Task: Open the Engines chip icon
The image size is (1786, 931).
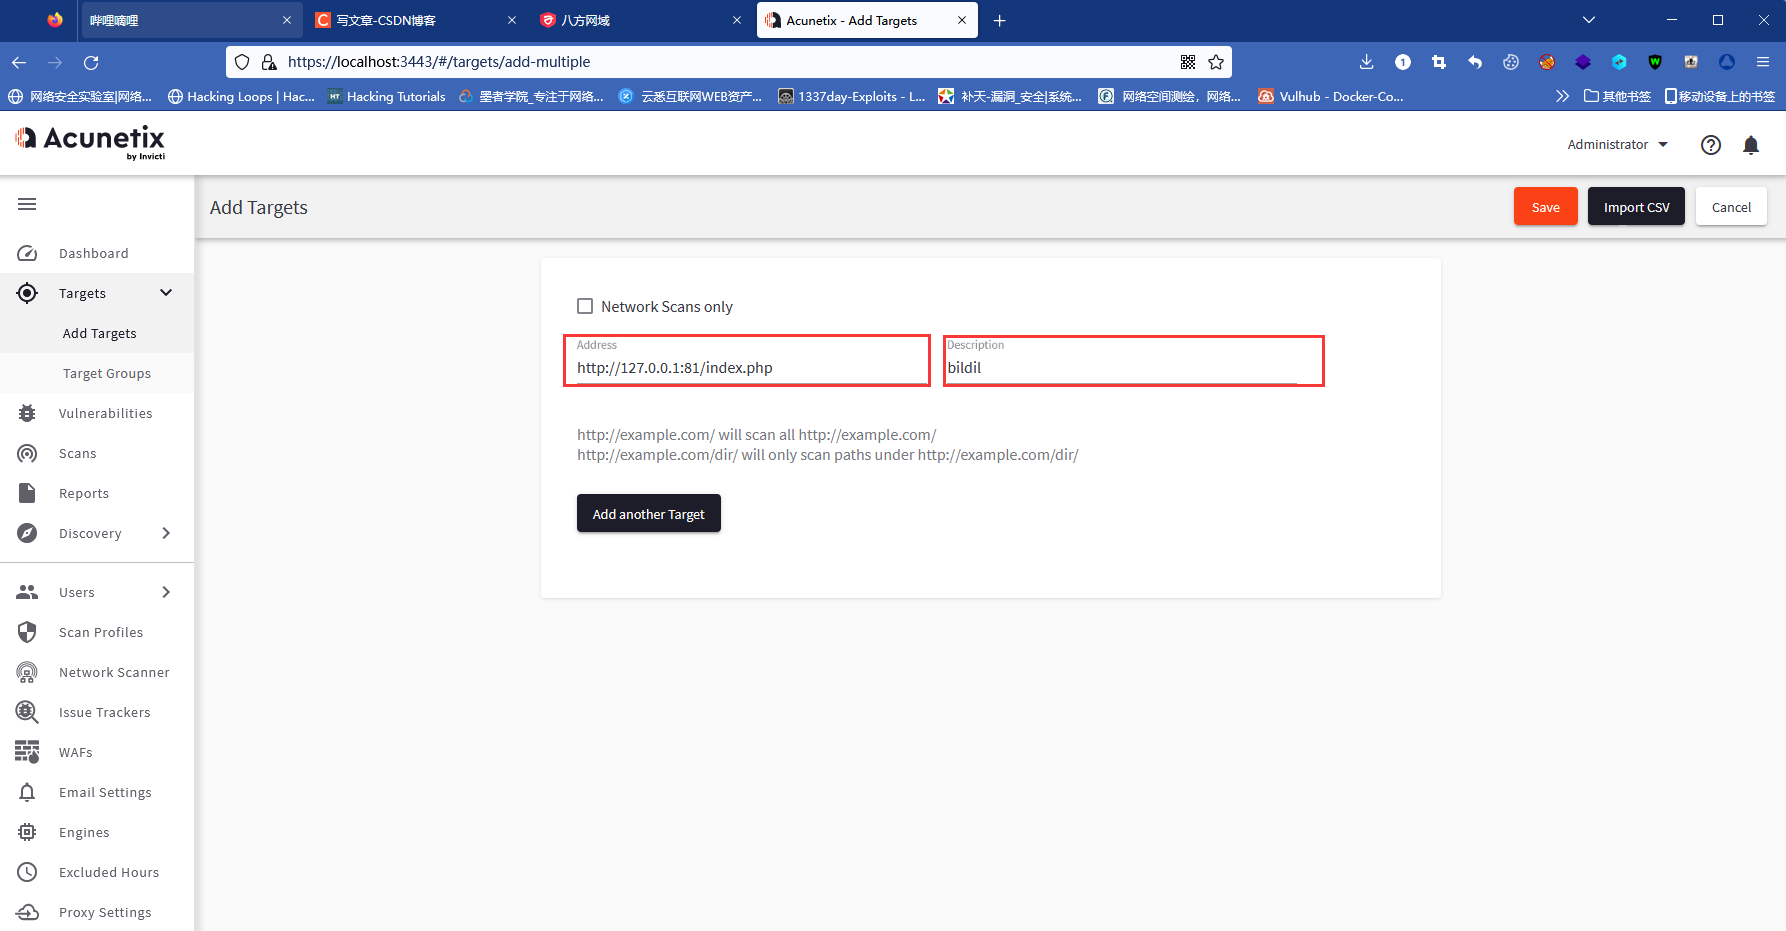Action: 27,832
